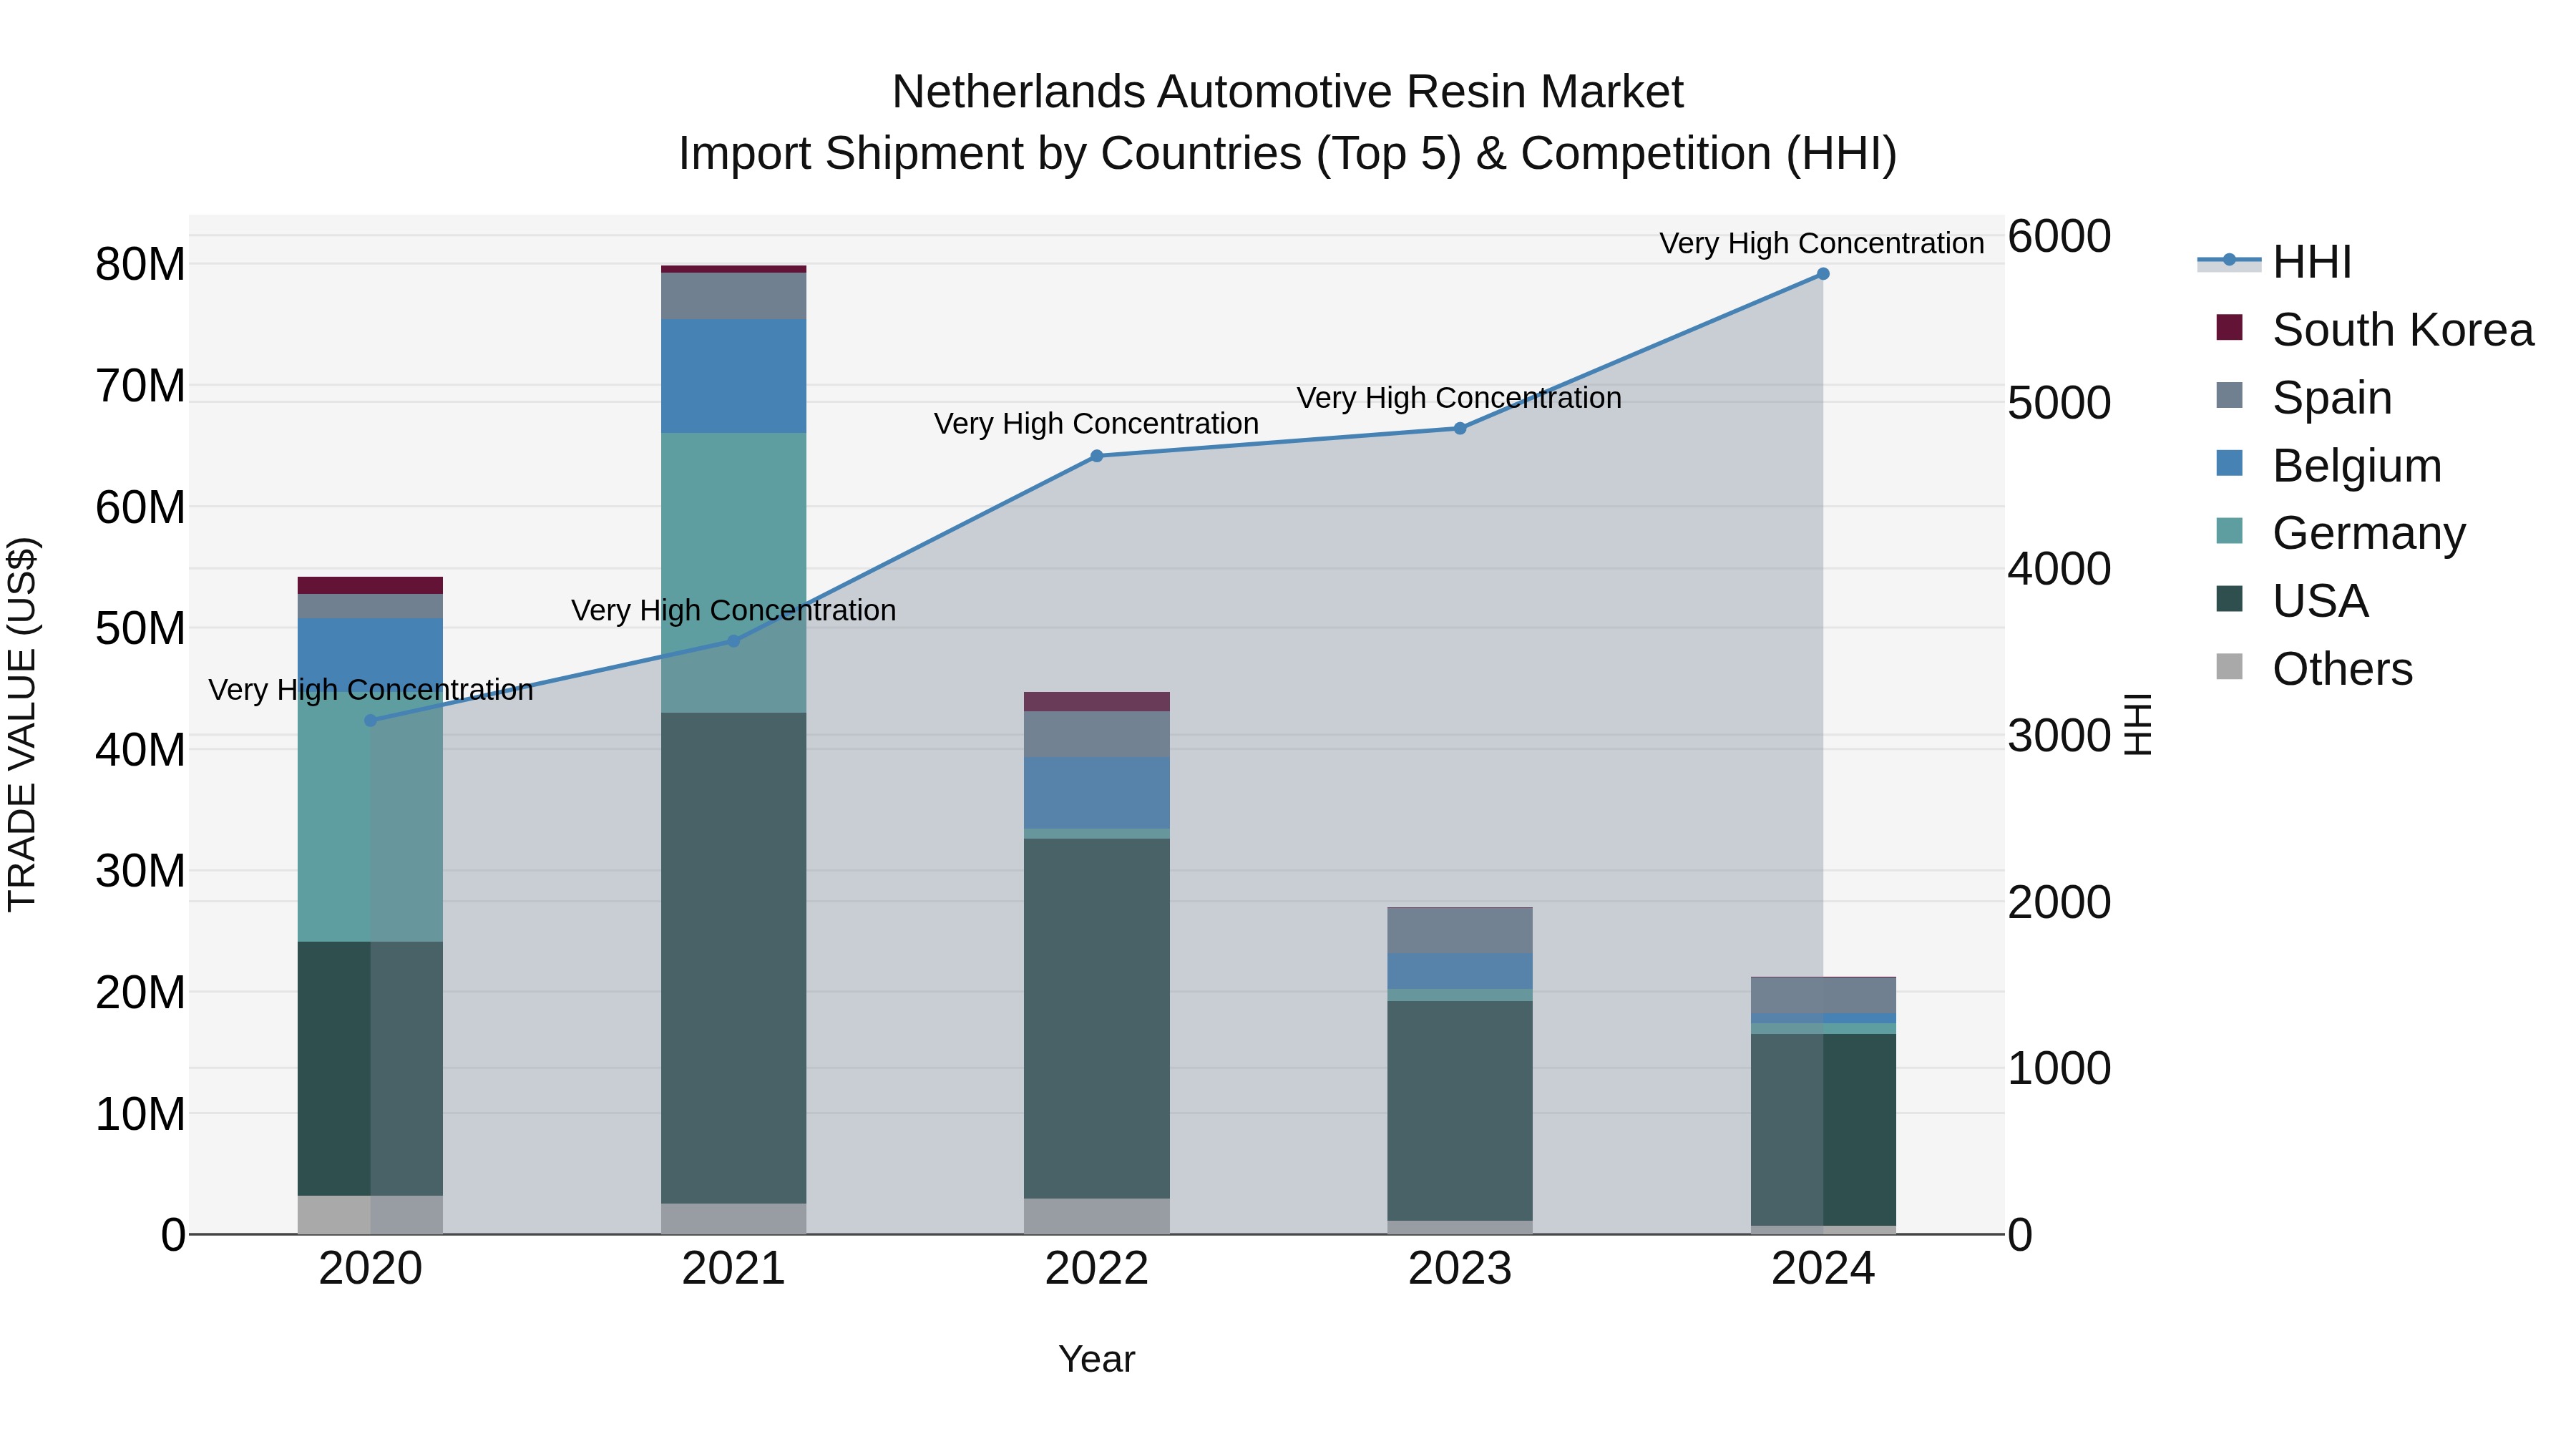Click the Netherlands Automotive Resin Market title
2576x1449 pixels.
pyautogui.click(x=1288, y=92)
